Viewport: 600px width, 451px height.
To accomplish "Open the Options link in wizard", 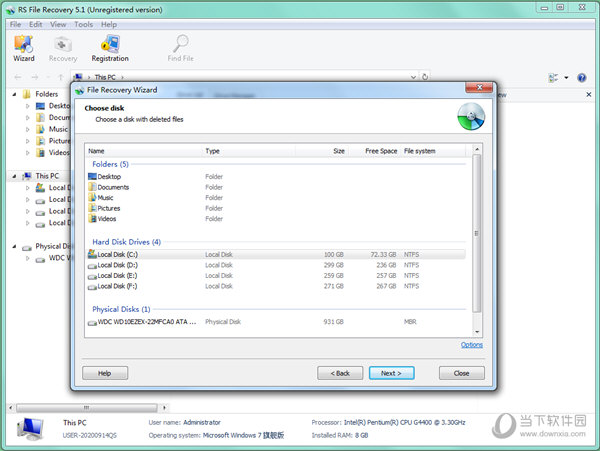I will [471, 345].
